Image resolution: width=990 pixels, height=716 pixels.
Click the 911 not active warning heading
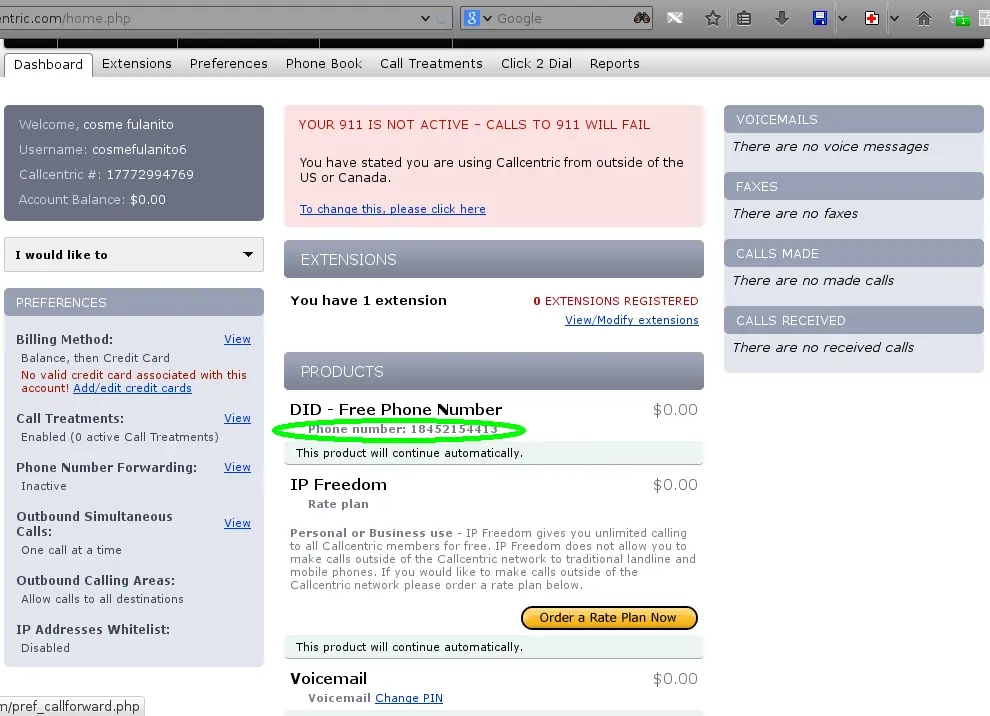474,124
